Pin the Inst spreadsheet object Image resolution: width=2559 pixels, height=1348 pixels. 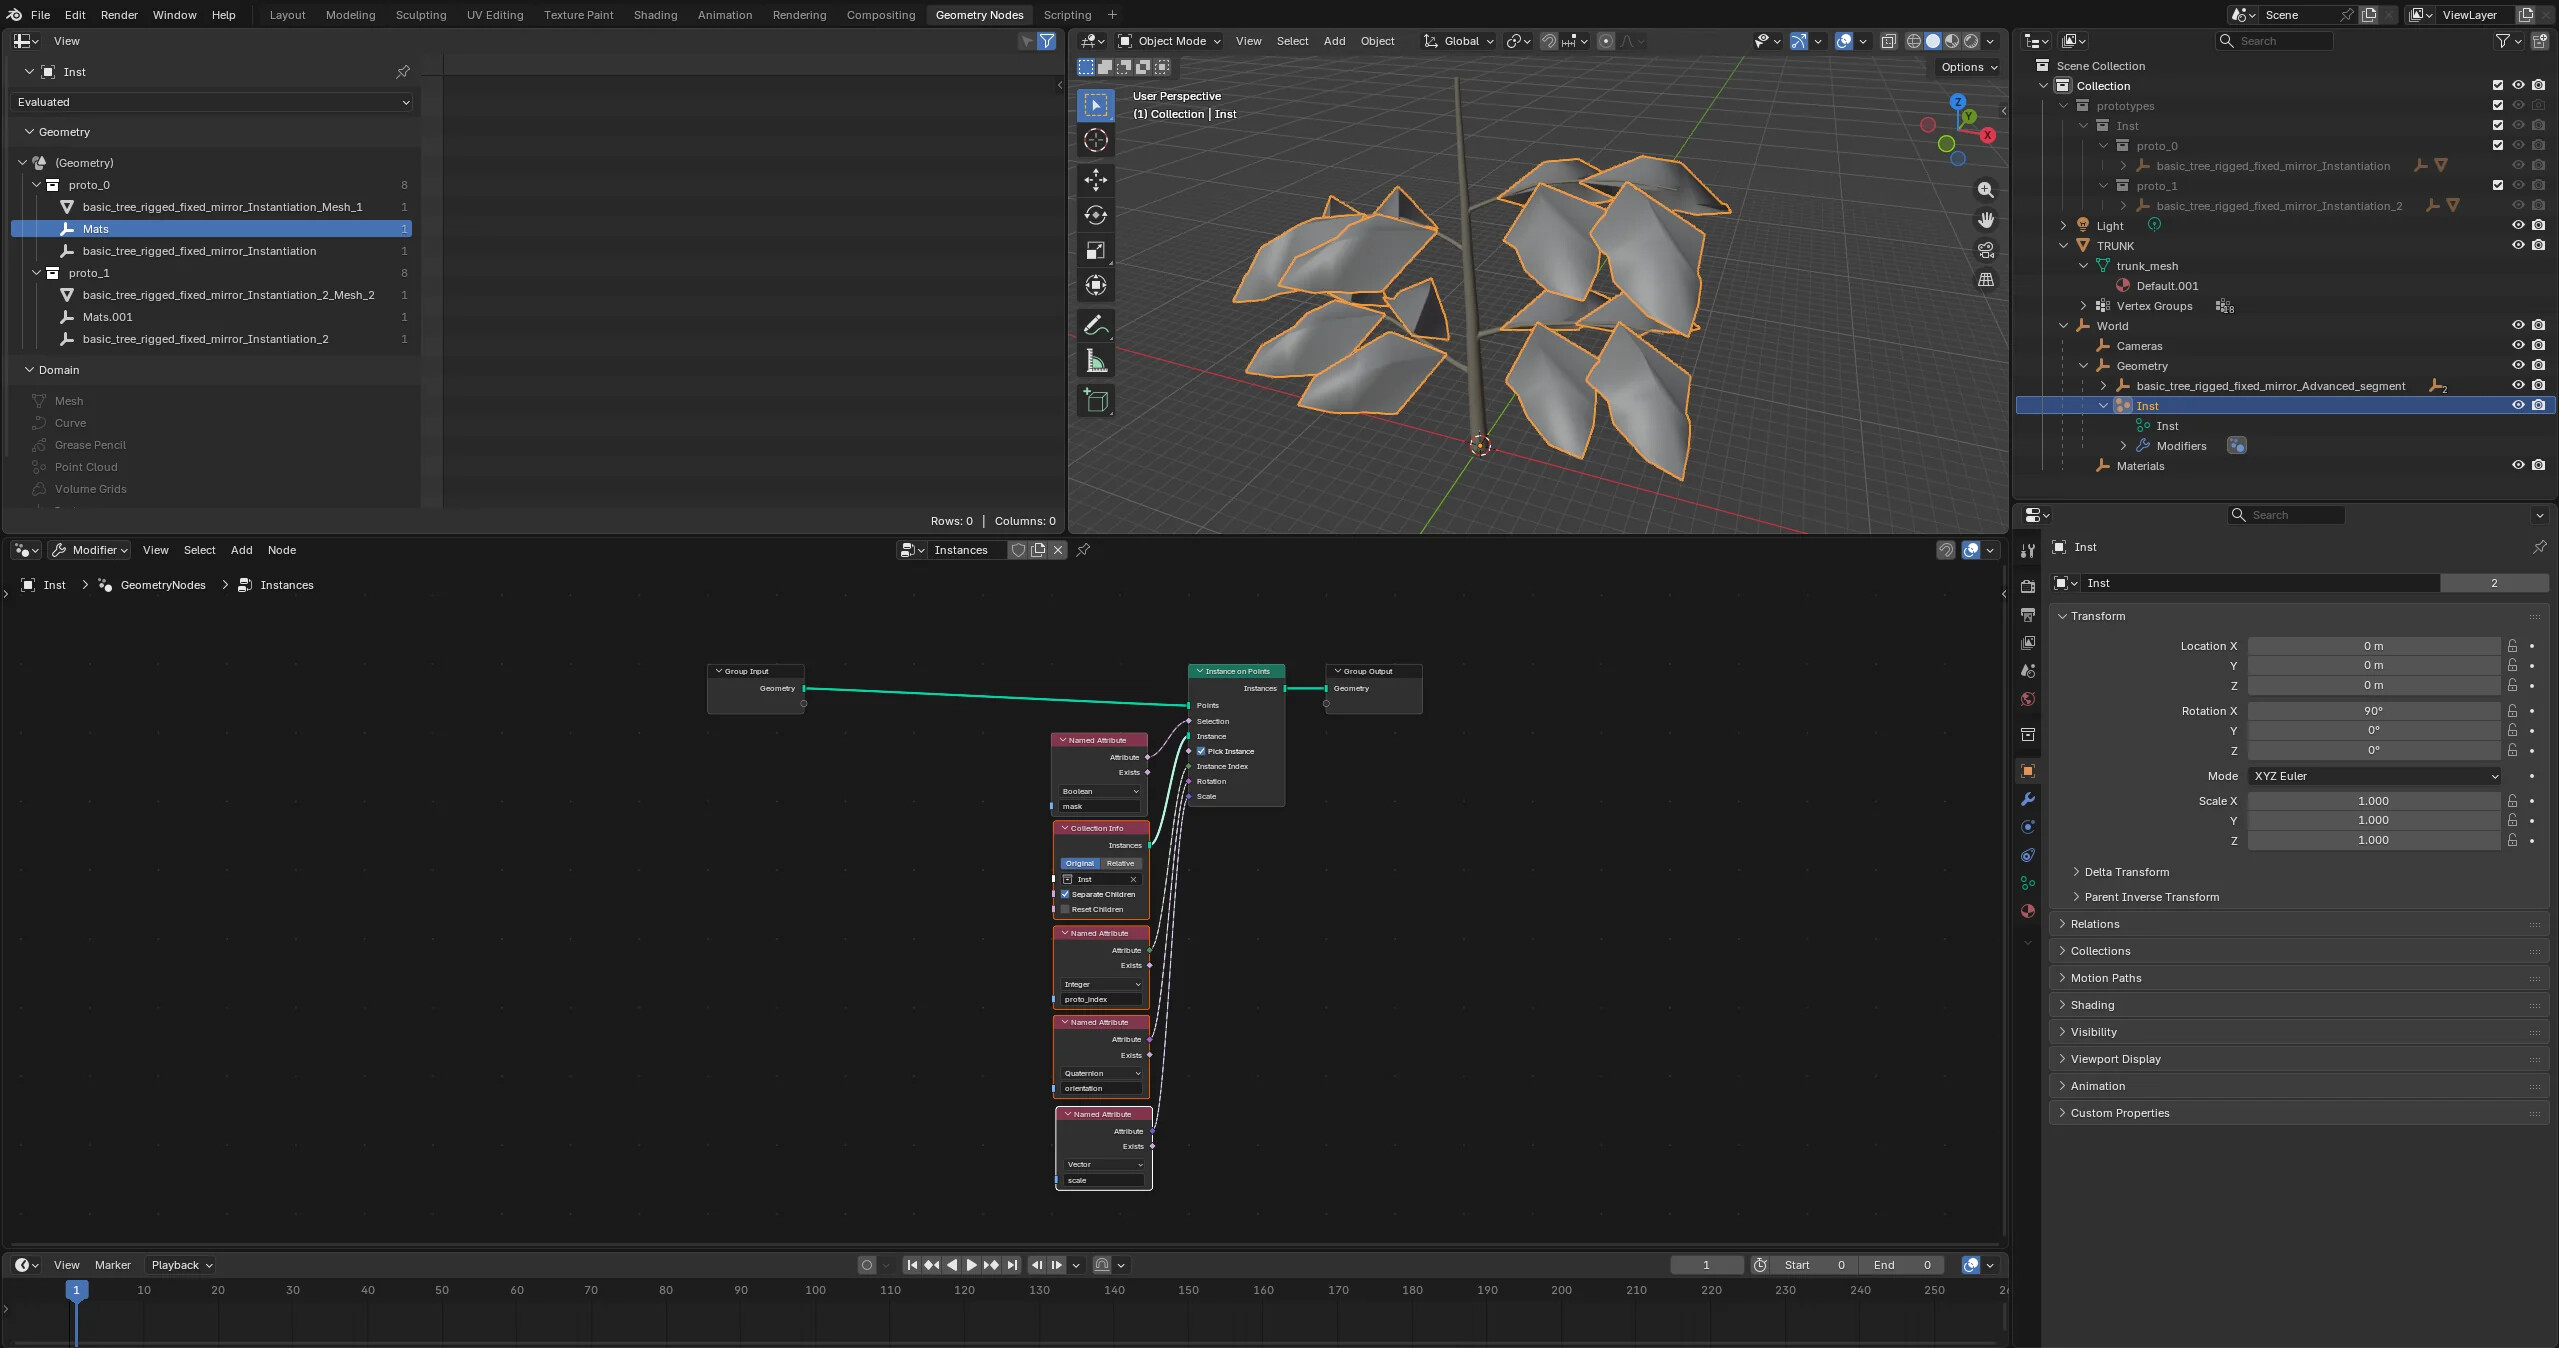tap(402, 72)
